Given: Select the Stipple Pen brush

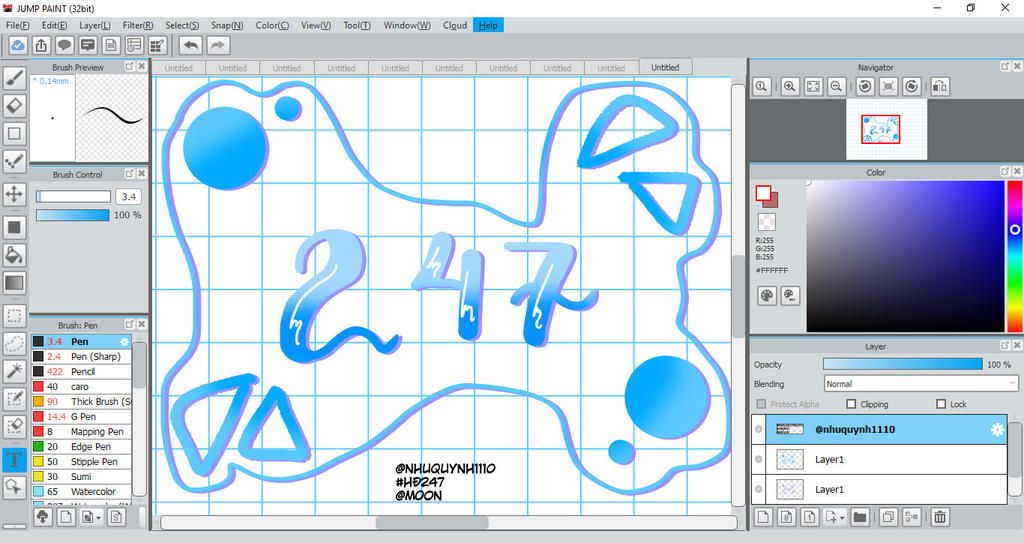Looking at the screenshot, I should point(82,462).
